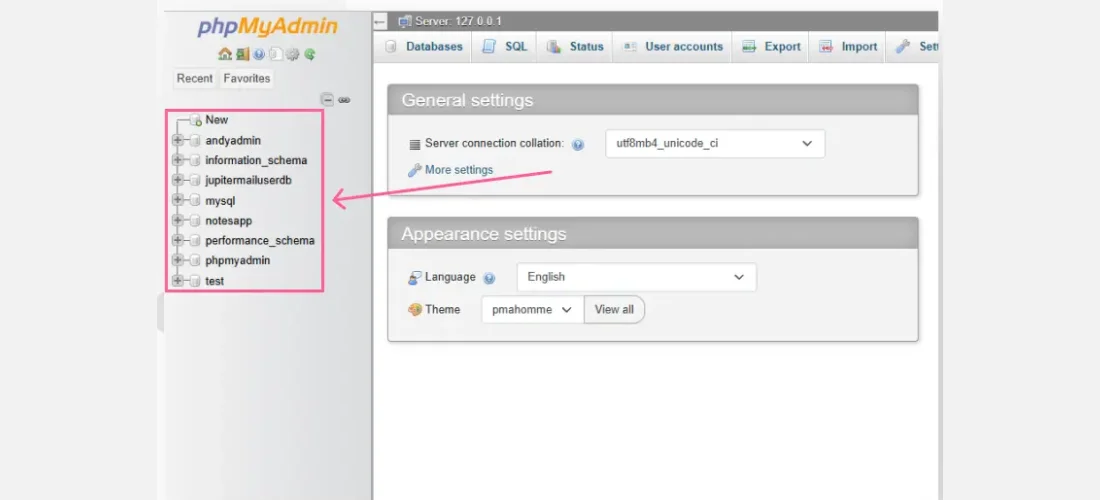Click the View all themes button

pos(614,309)
